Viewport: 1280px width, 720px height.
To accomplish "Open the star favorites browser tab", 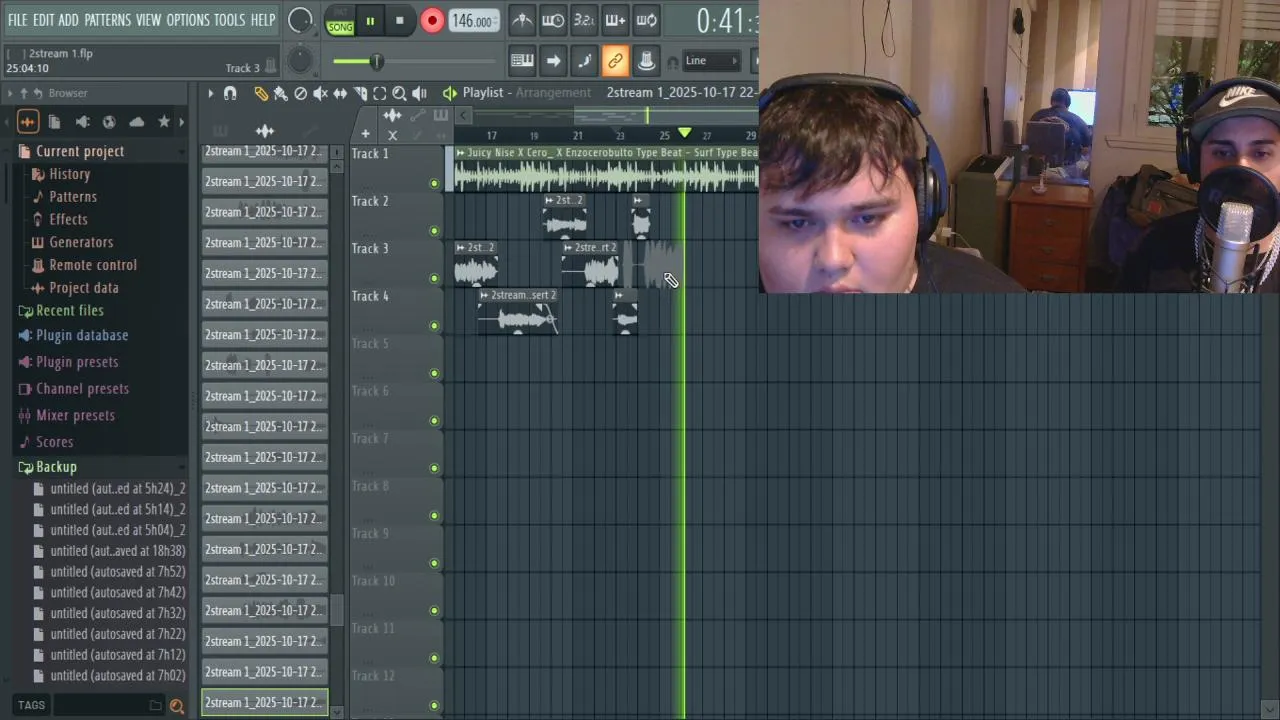I will tap(164, 122).
